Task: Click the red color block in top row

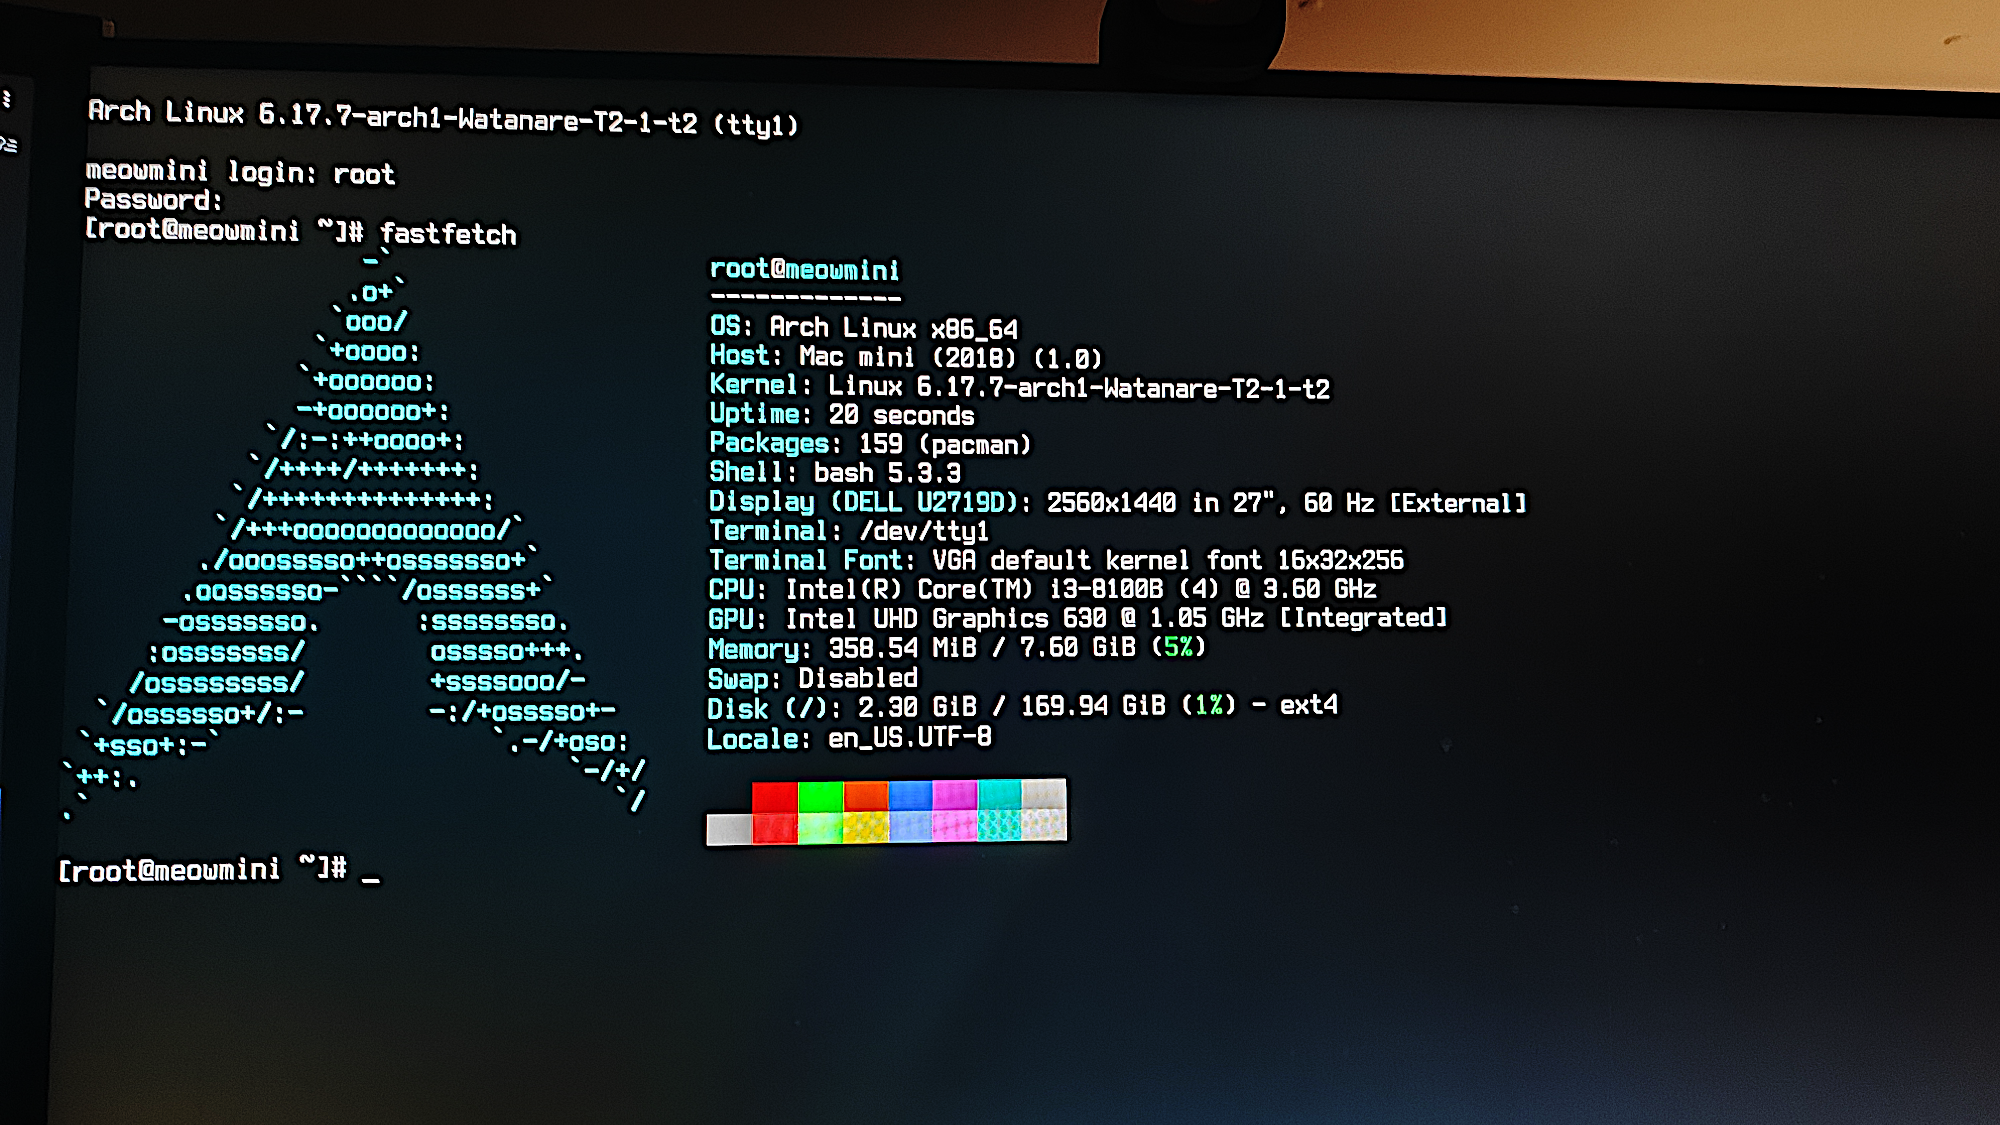Action: (x=775, y=797)
